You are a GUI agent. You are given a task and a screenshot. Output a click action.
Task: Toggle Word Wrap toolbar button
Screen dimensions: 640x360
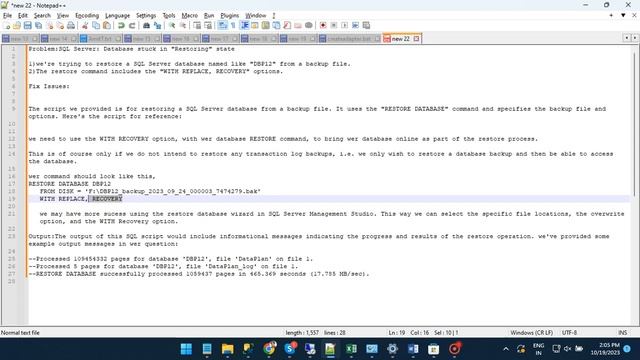pyautogui.click(x=222, y=25)
